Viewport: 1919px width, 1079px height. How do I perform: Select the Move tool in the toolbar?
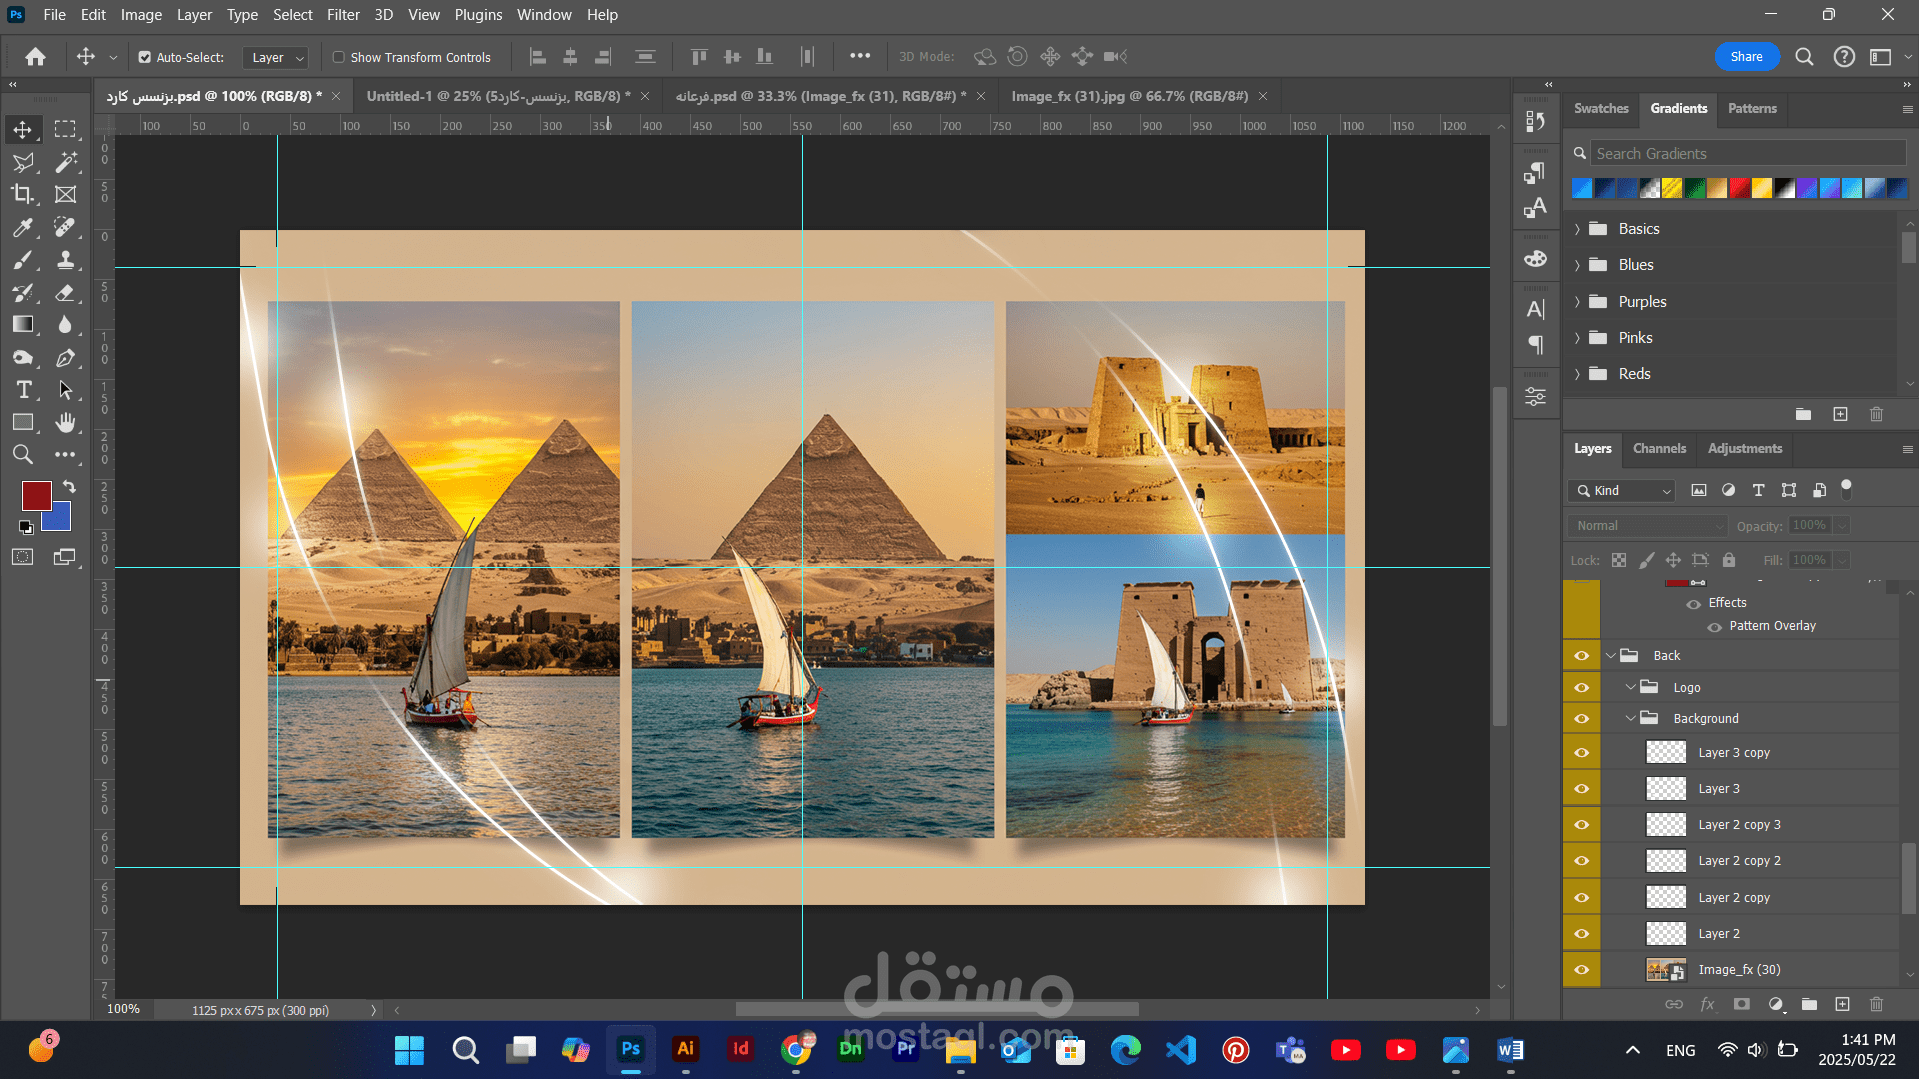point(22,129)
